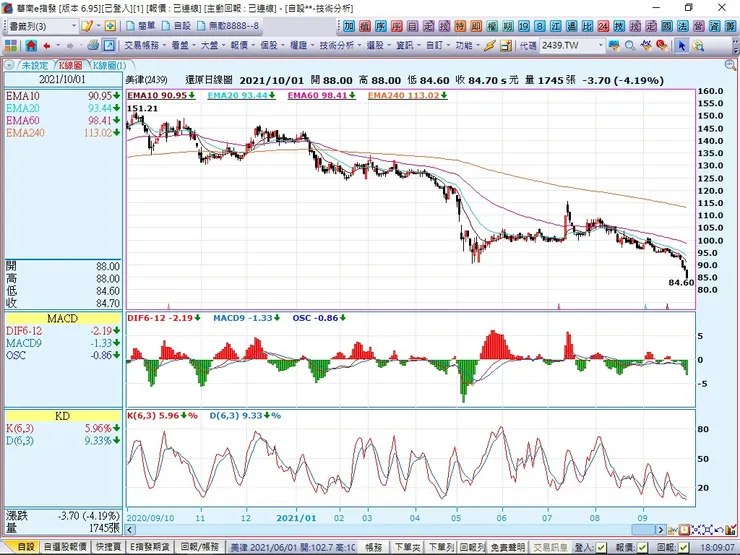Open the 技術分析 menu
This screenshot has width=740, height=555.
coord(340,46)
